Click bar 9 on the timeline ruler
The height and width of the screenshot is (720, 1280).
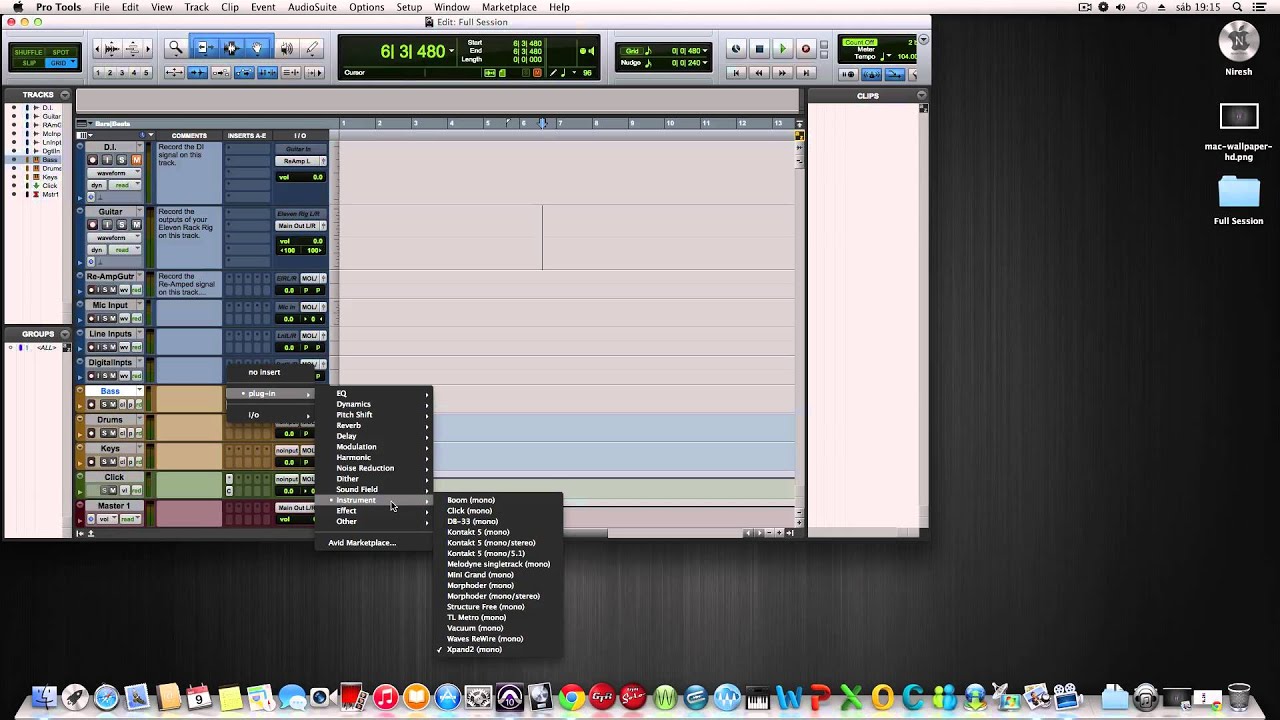coord(632,123)
